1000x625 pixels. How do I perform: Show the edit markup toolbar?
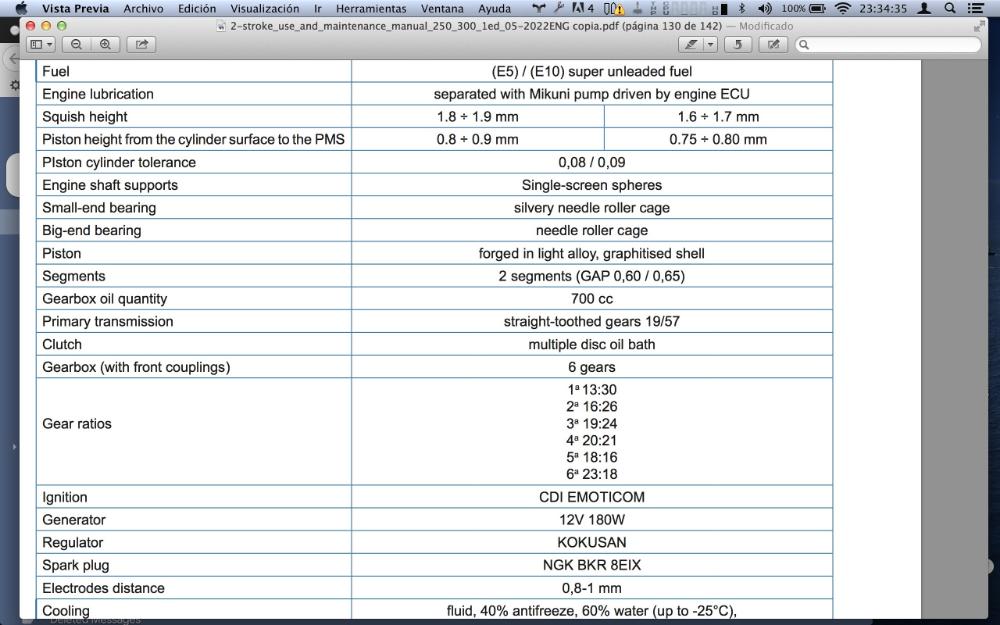coord(774,45)
